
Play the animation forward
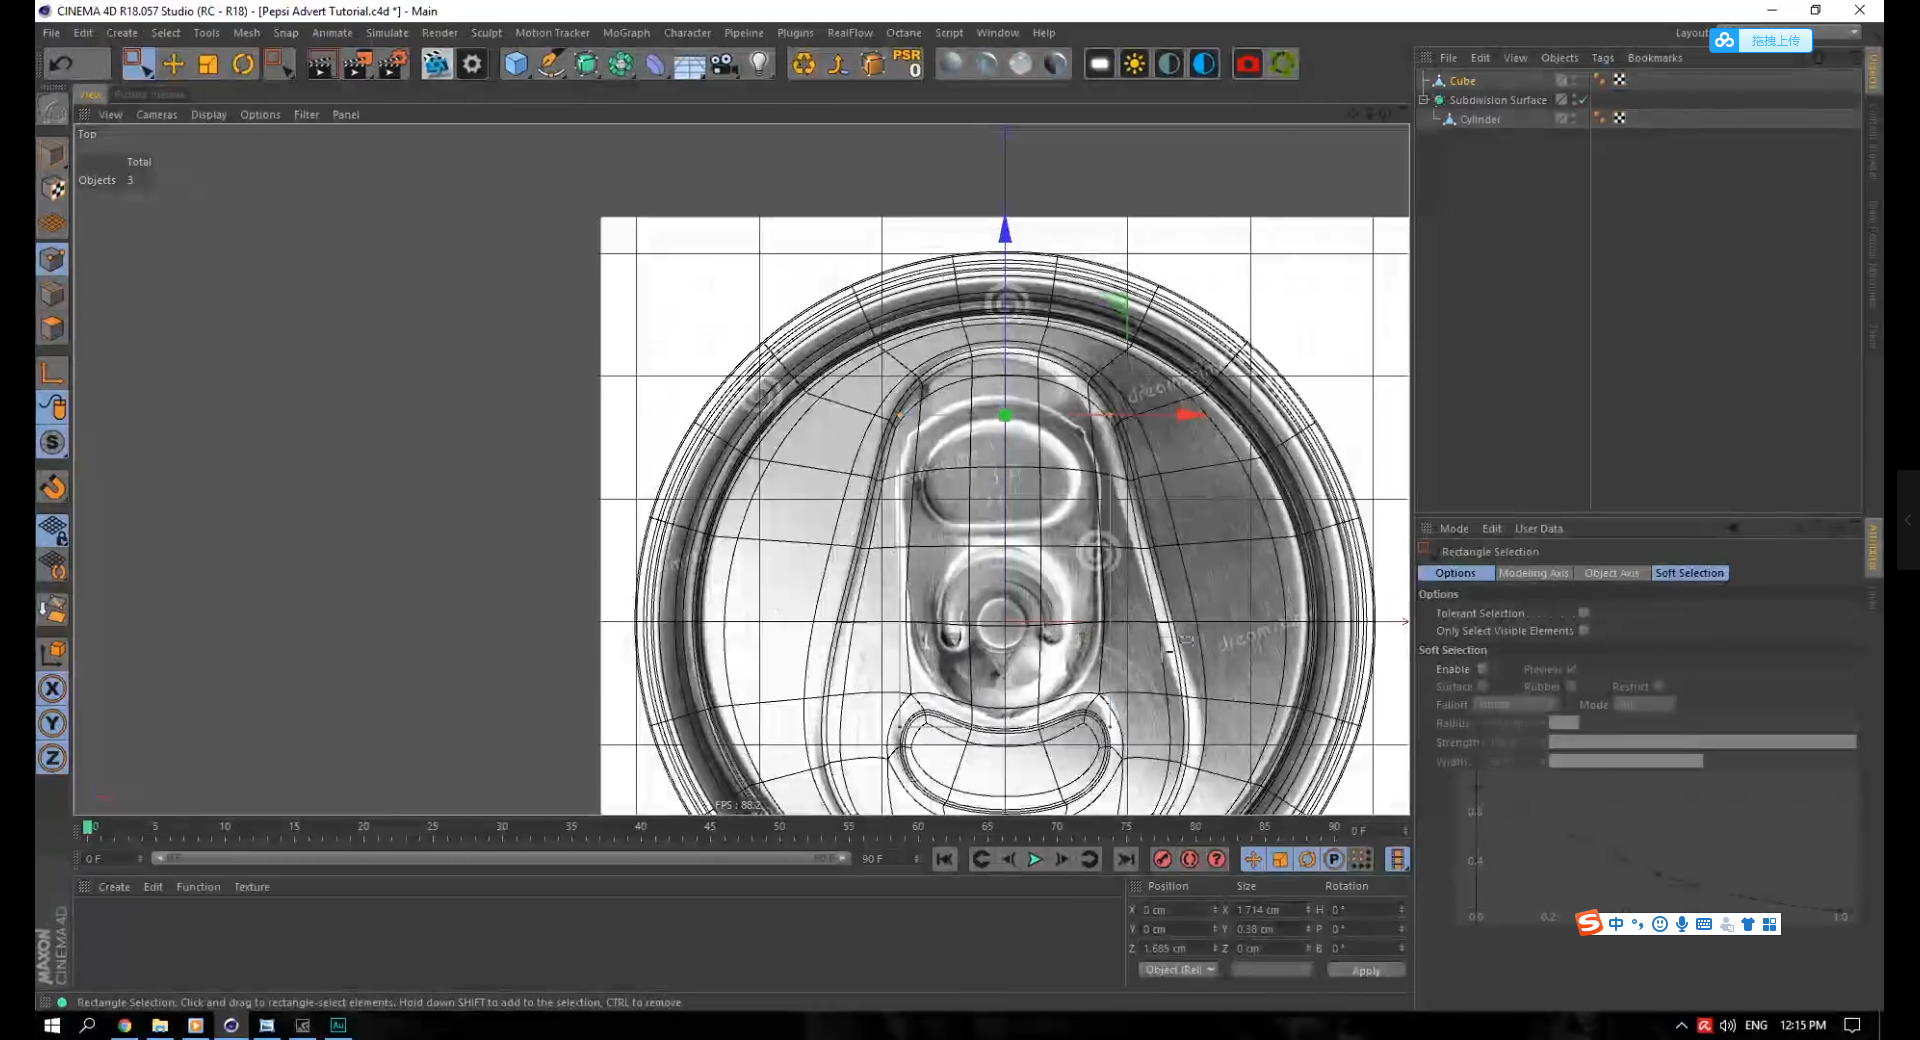pyautogui.click(x=1035, y=859)
